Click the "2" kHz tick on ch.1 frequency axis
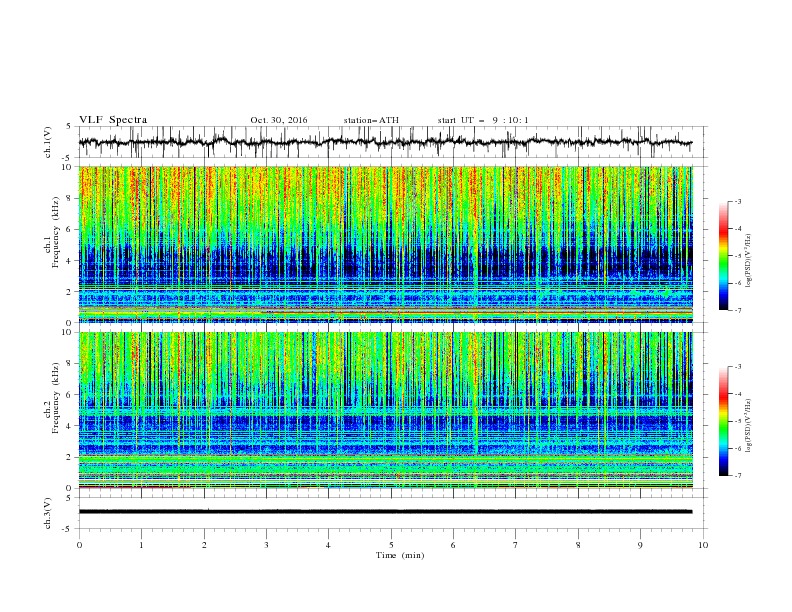This screenshot has width=792, height=612. [x=71, y=292]
